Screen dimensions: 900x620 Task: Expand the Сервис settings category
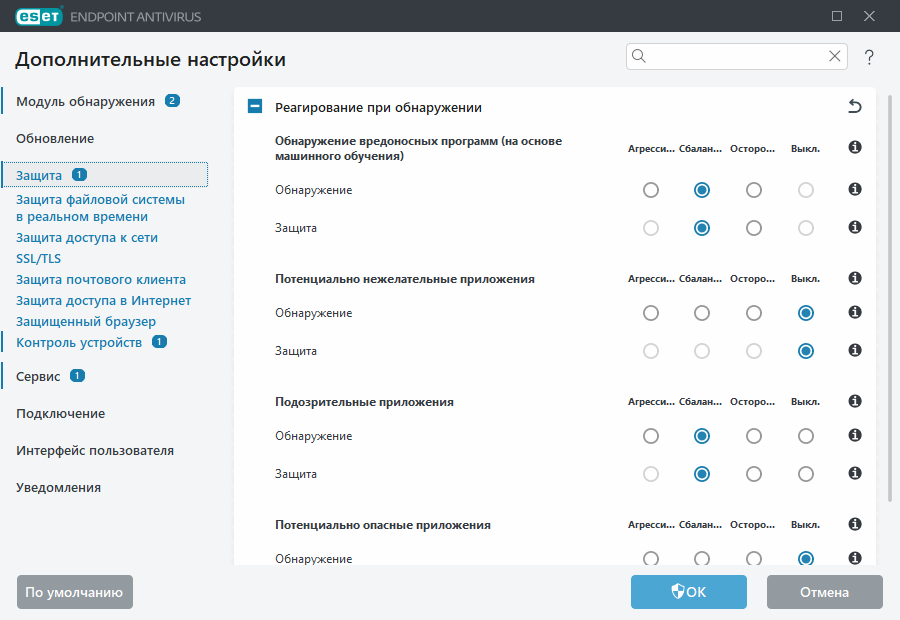click(47, 376)
